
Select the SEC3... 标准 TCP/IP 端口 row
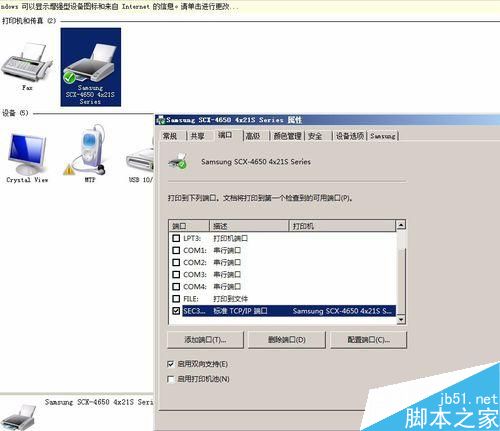289,311
